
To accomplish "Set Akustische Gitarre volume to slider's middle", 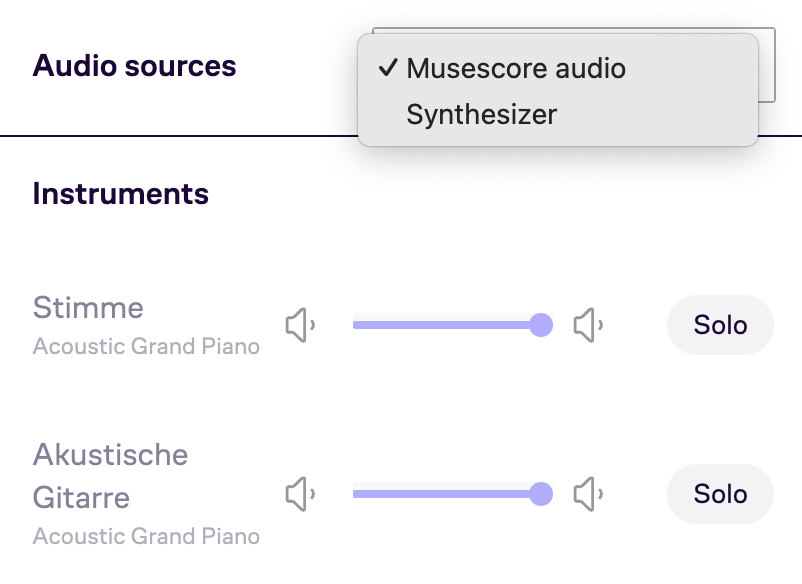I will (x=453, y=494).
